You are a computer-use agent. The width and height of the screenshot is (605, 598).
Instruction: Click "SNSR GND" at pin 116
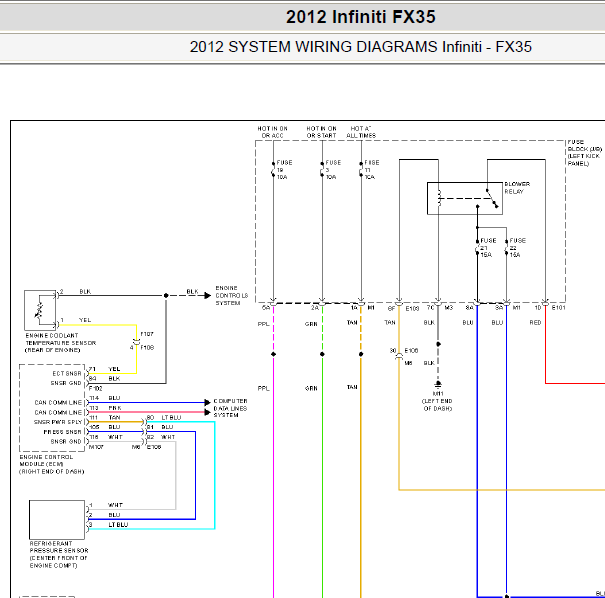(66, 442)
